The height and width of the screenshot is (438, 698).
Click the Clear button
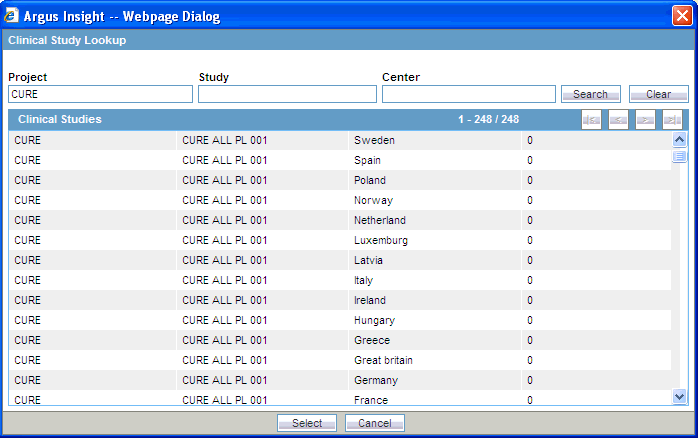point(658,94)
